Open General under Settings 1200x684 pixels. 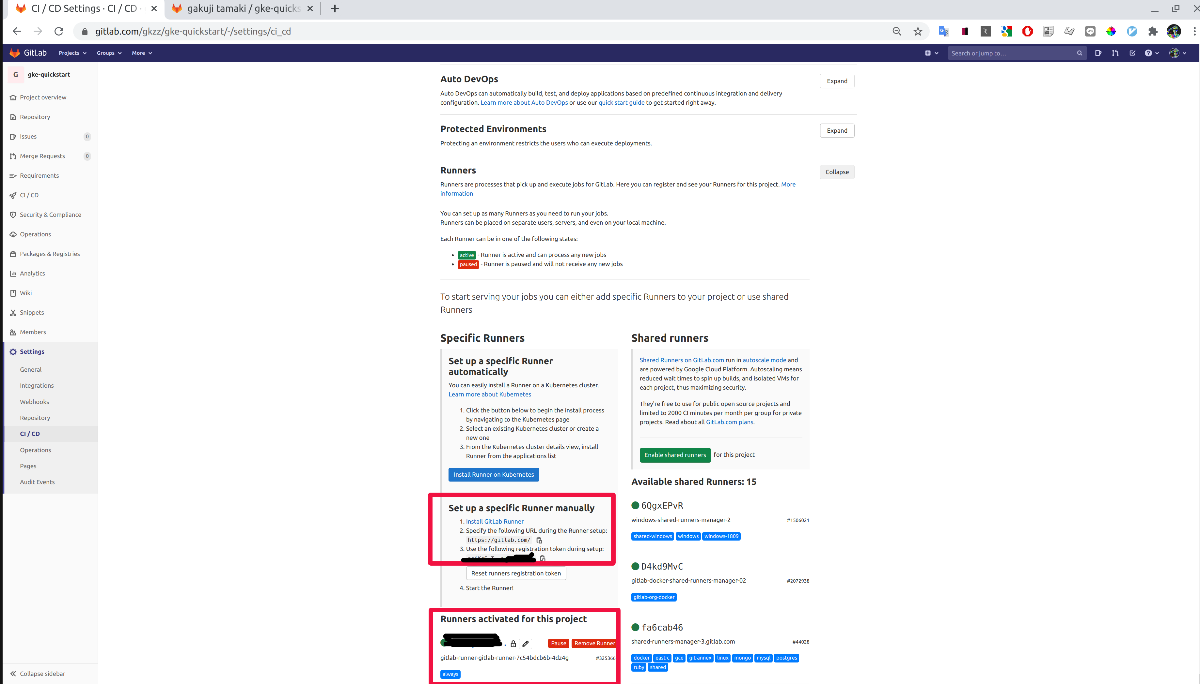pos(31,369)
